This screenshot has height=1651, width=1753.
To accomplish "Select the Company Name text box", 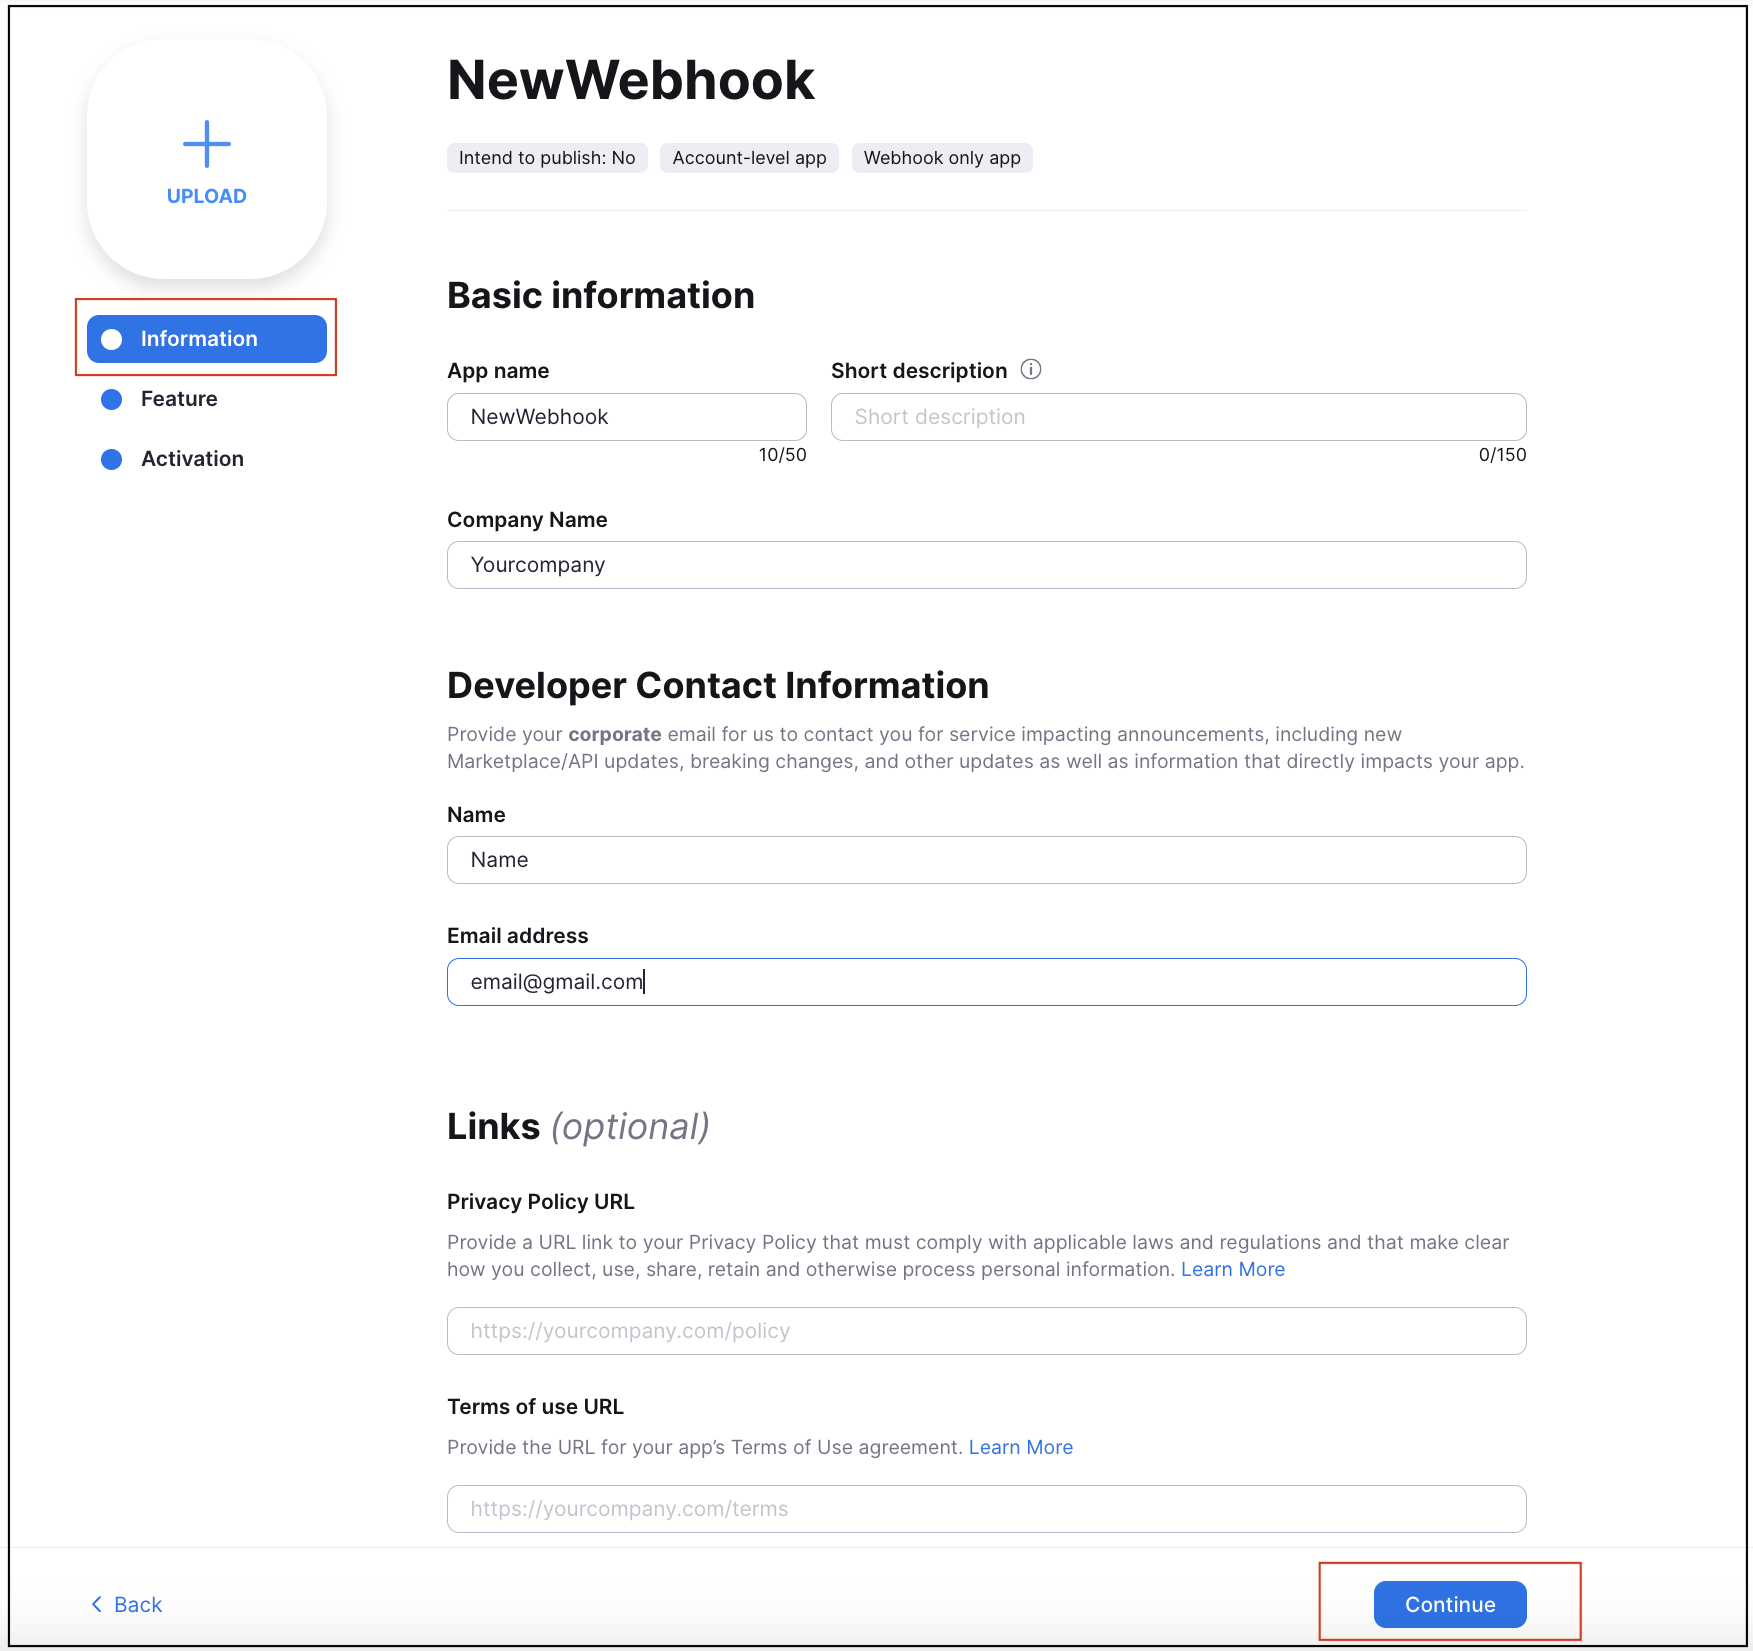I will [986, 565].
